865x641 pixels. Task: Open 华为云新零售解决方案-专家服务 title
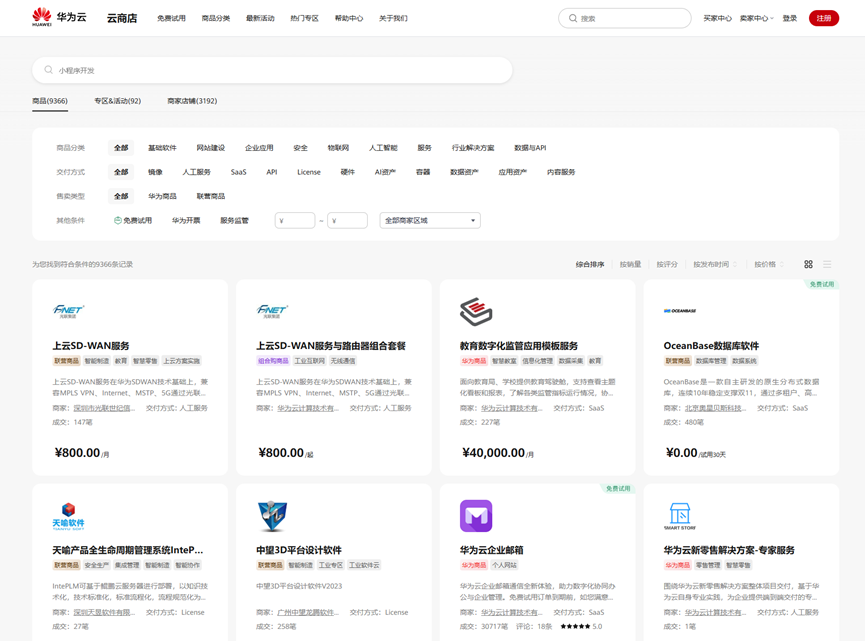tap(729, 550)
